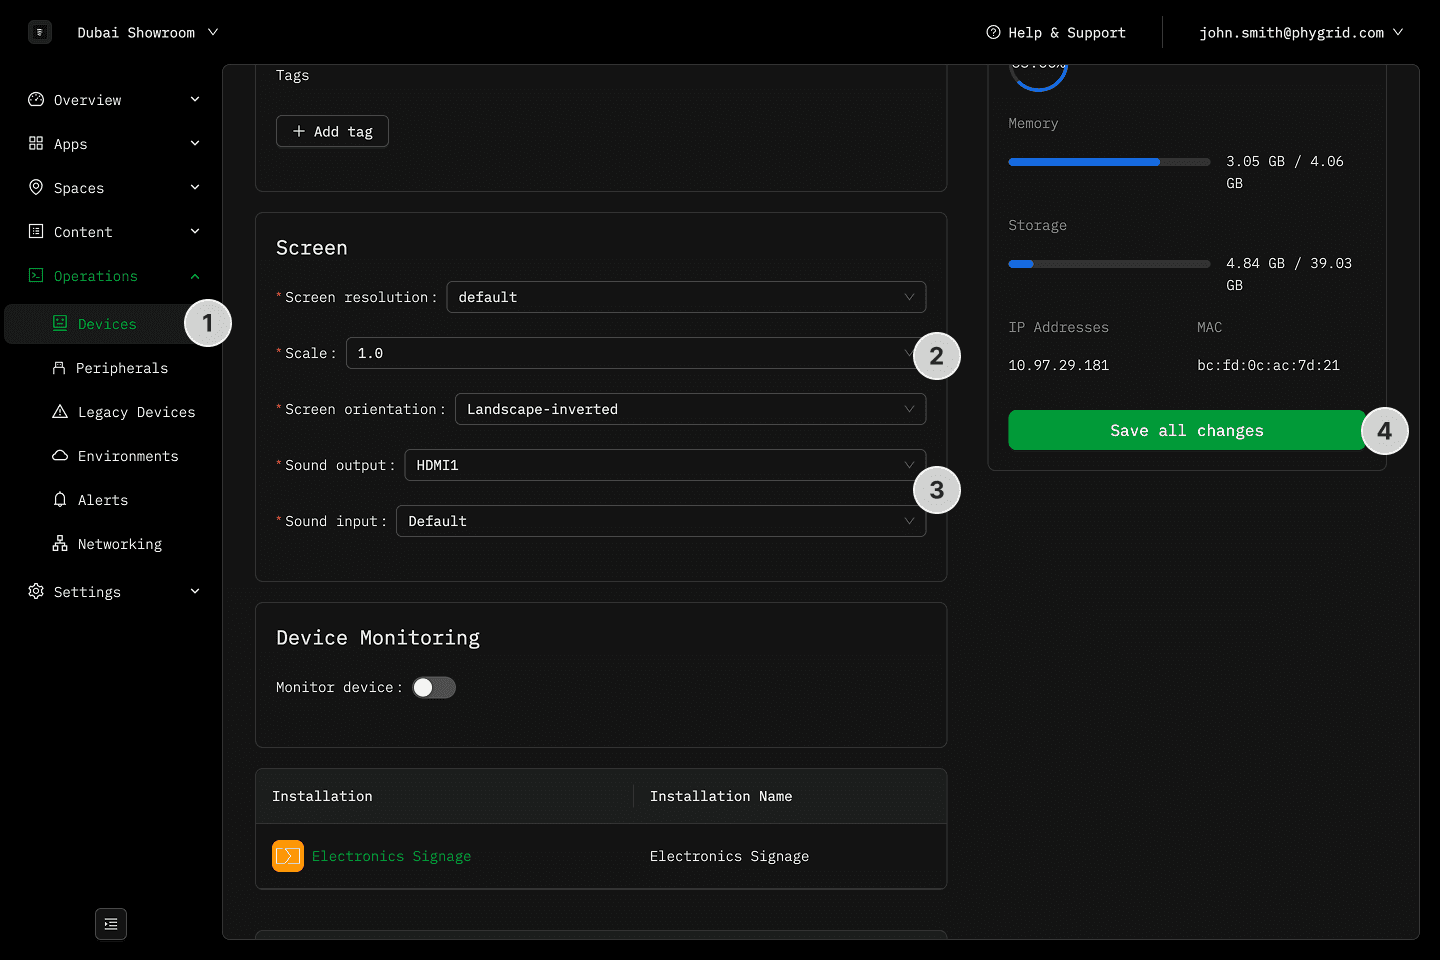1440x960 pixels.
Task: Toggle the Monitor device switch
Action: (434, 687)
